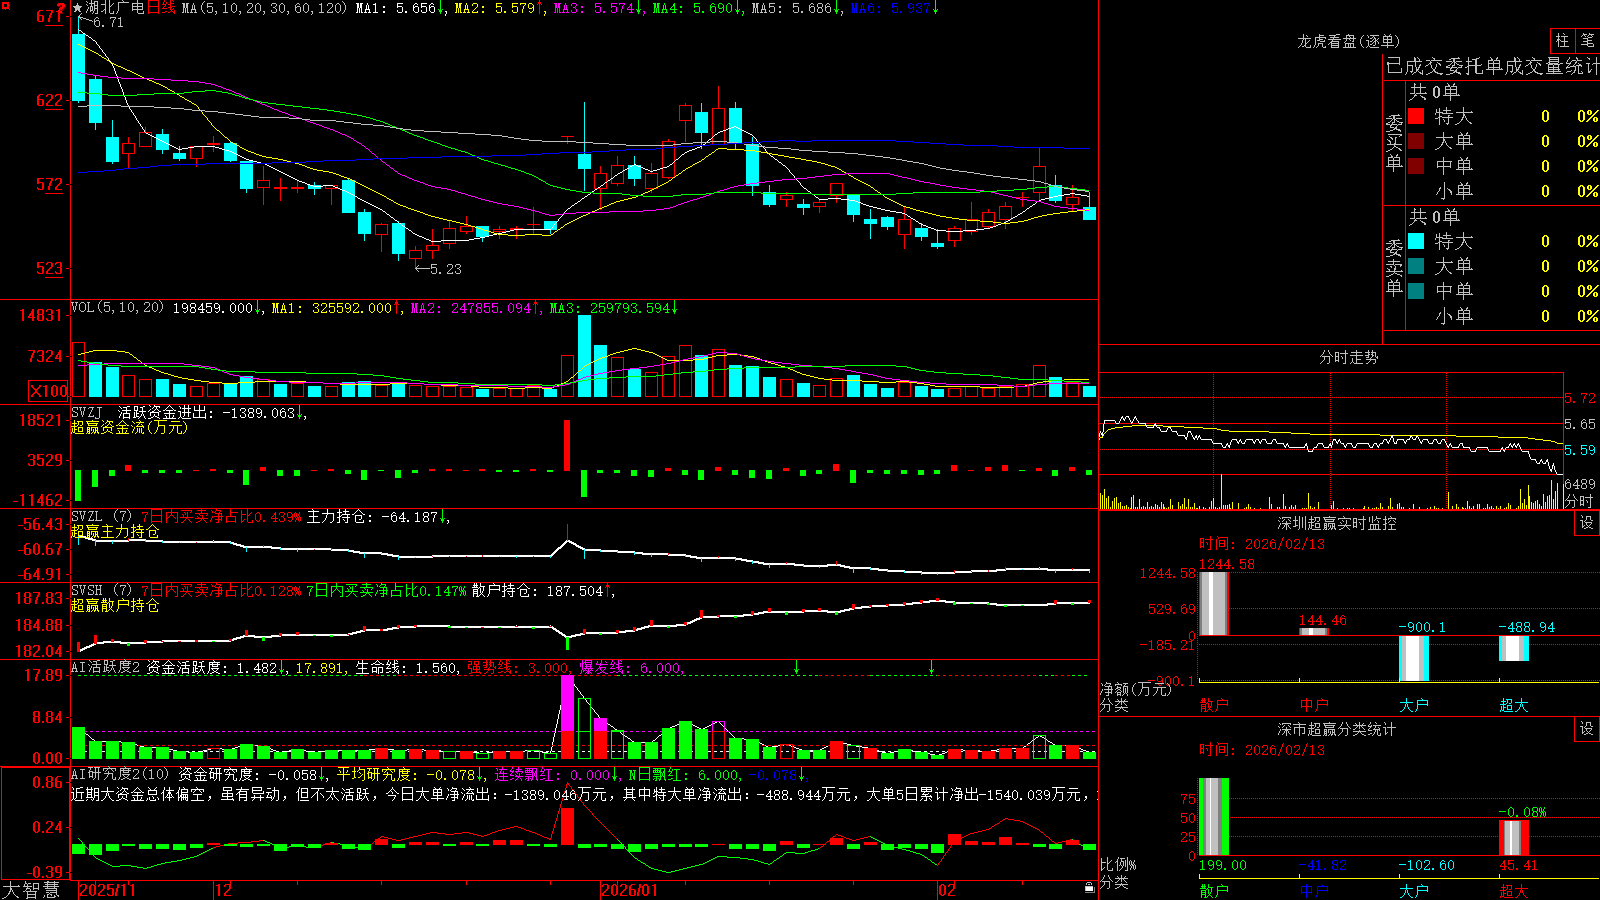Screen dimensions: 1600x900
Task: Click the 02 month timeline marker
Action: [946, 890]
